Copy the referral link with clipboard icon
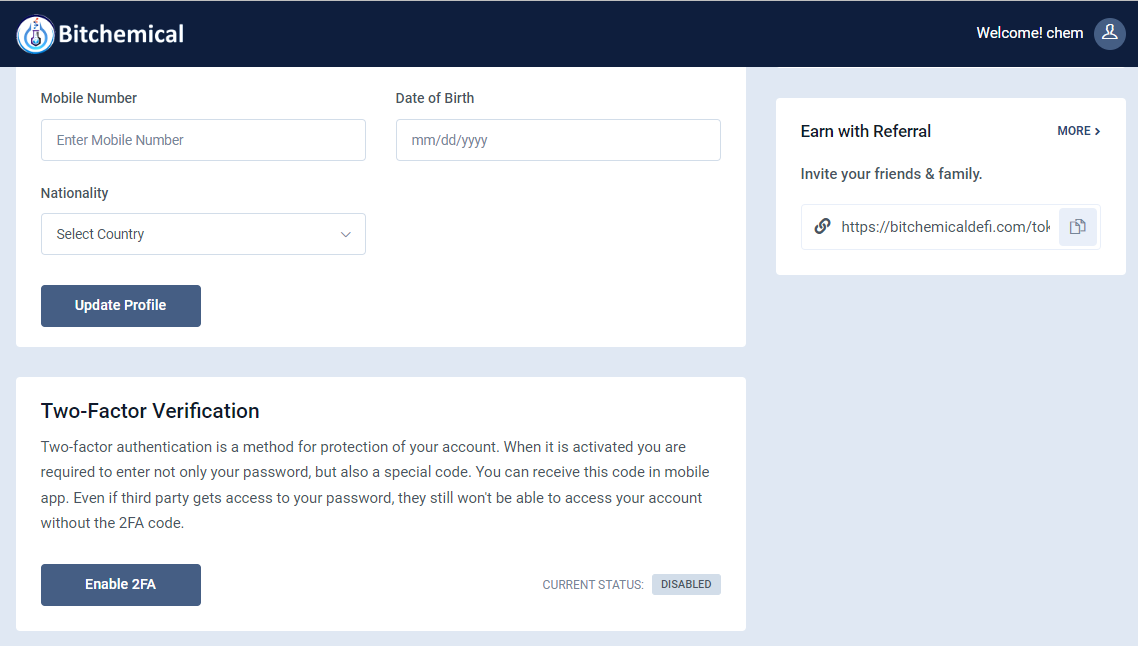The width and height of the screenshot is (1138, 646). click(1078, 226)
